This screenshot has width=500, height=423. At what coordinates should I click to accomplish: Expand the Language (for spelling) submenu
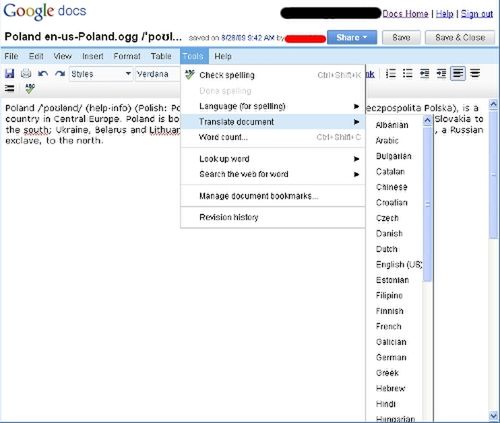pyautogui.click(x=273, y=106)
